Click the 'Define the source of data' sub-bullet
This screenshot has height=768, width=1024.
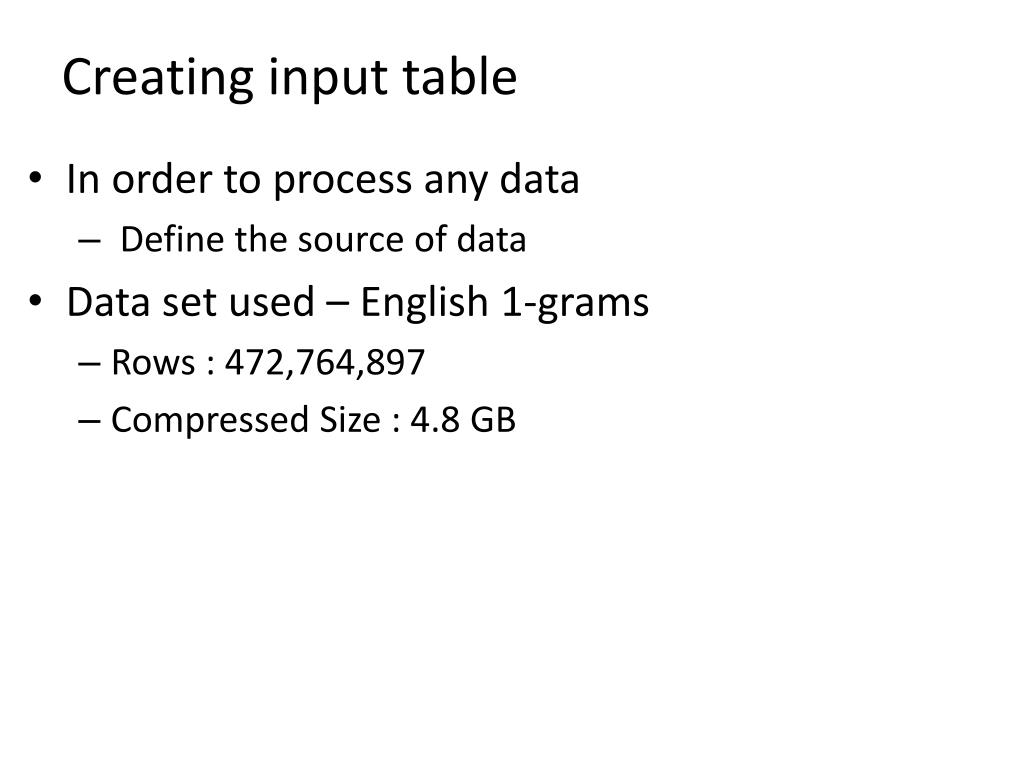point(323,239)
